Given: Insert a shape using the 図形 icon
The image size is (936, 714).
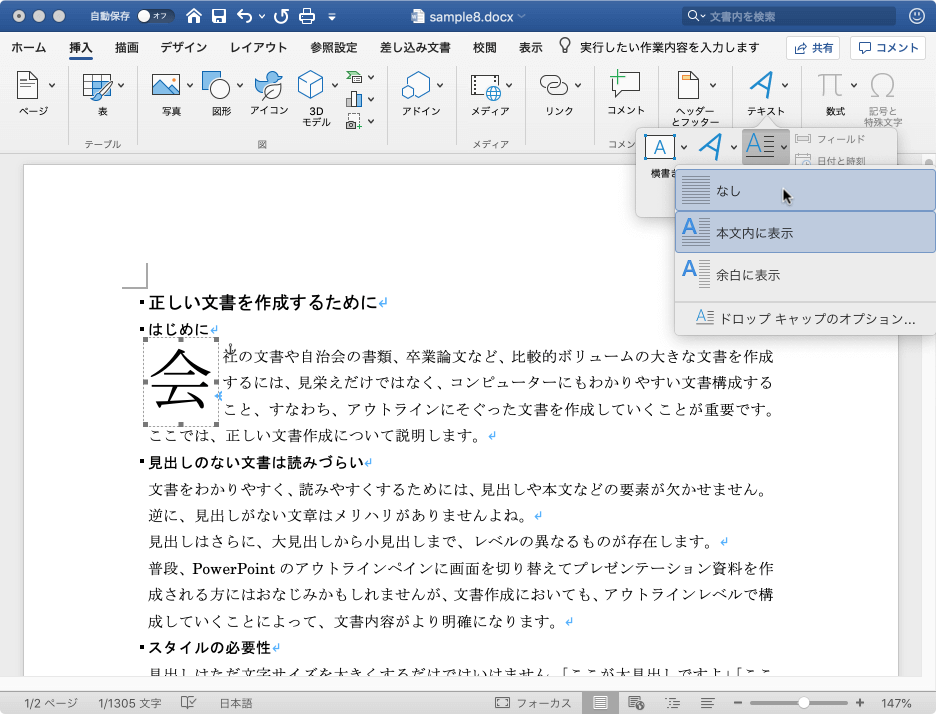Looking at the screenshot, I should (215, 85).
